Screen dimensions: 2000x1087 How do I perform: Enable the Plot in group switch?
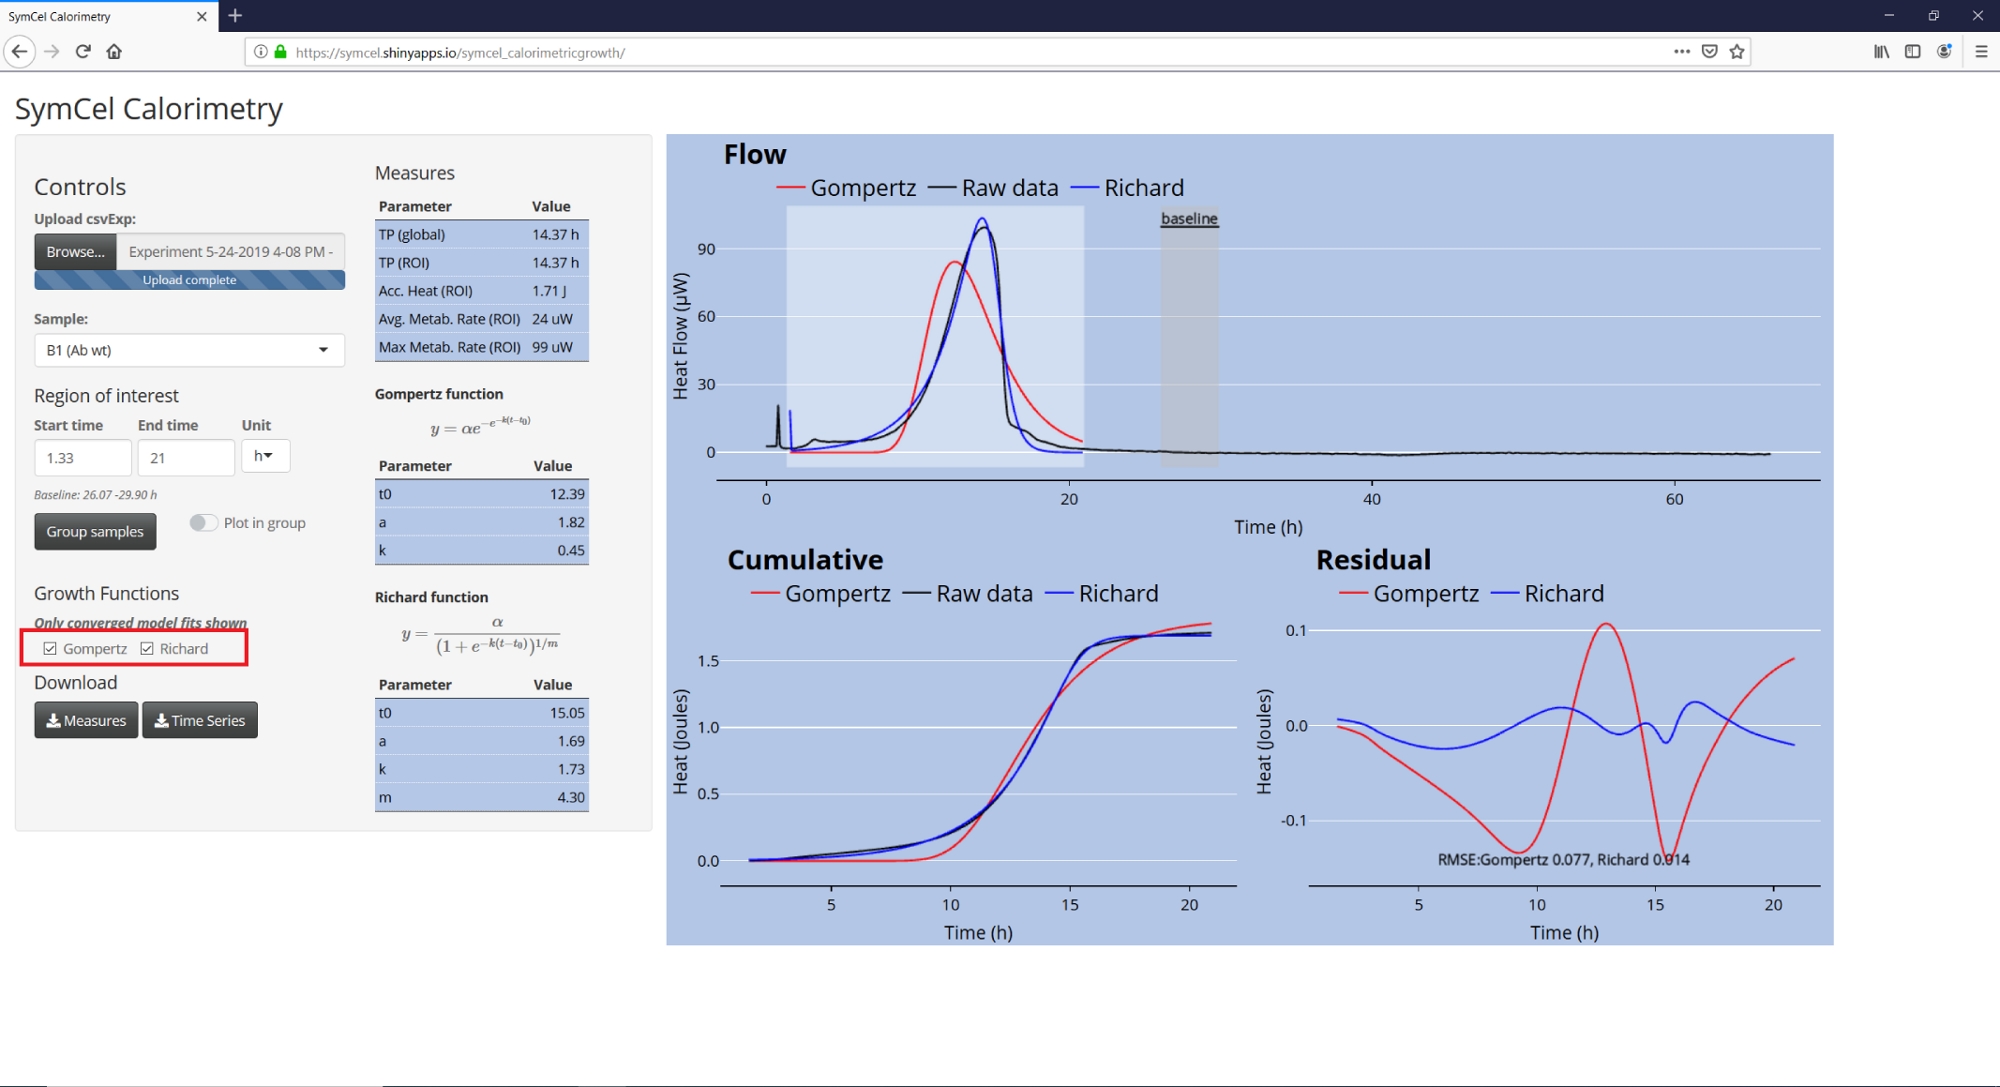point(203,523)
